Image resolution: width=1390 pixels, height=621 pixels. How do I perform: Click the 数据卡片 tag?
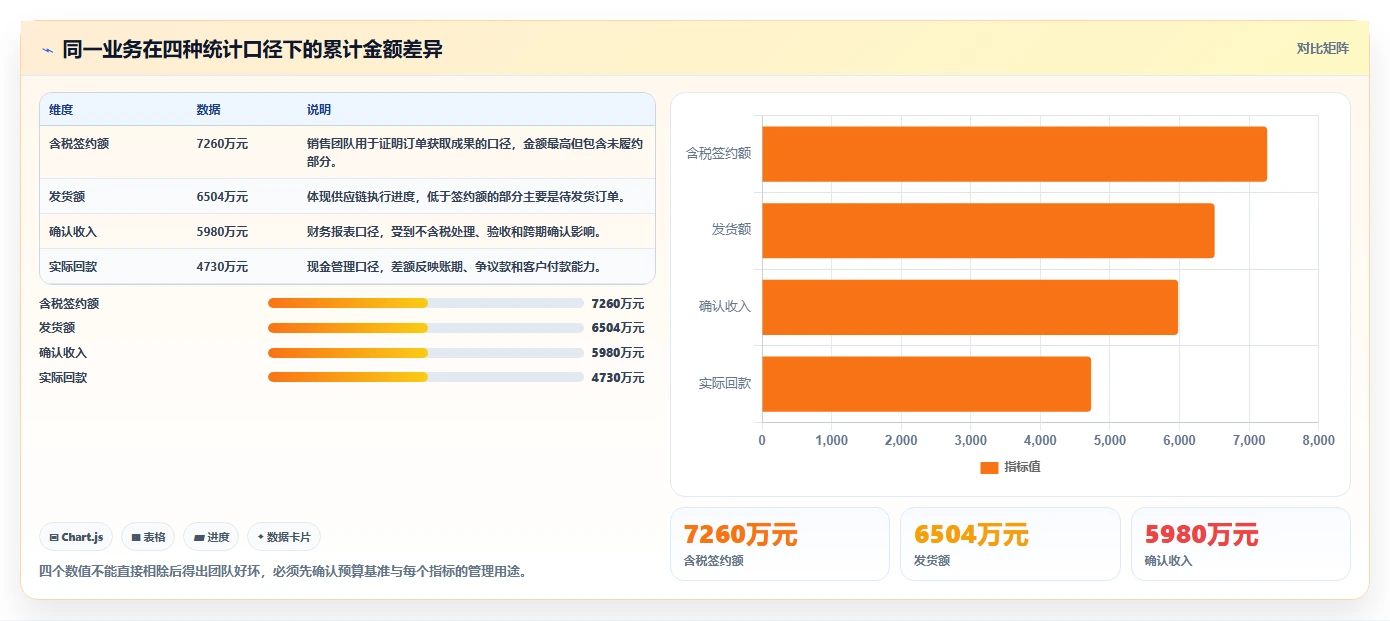284,537
